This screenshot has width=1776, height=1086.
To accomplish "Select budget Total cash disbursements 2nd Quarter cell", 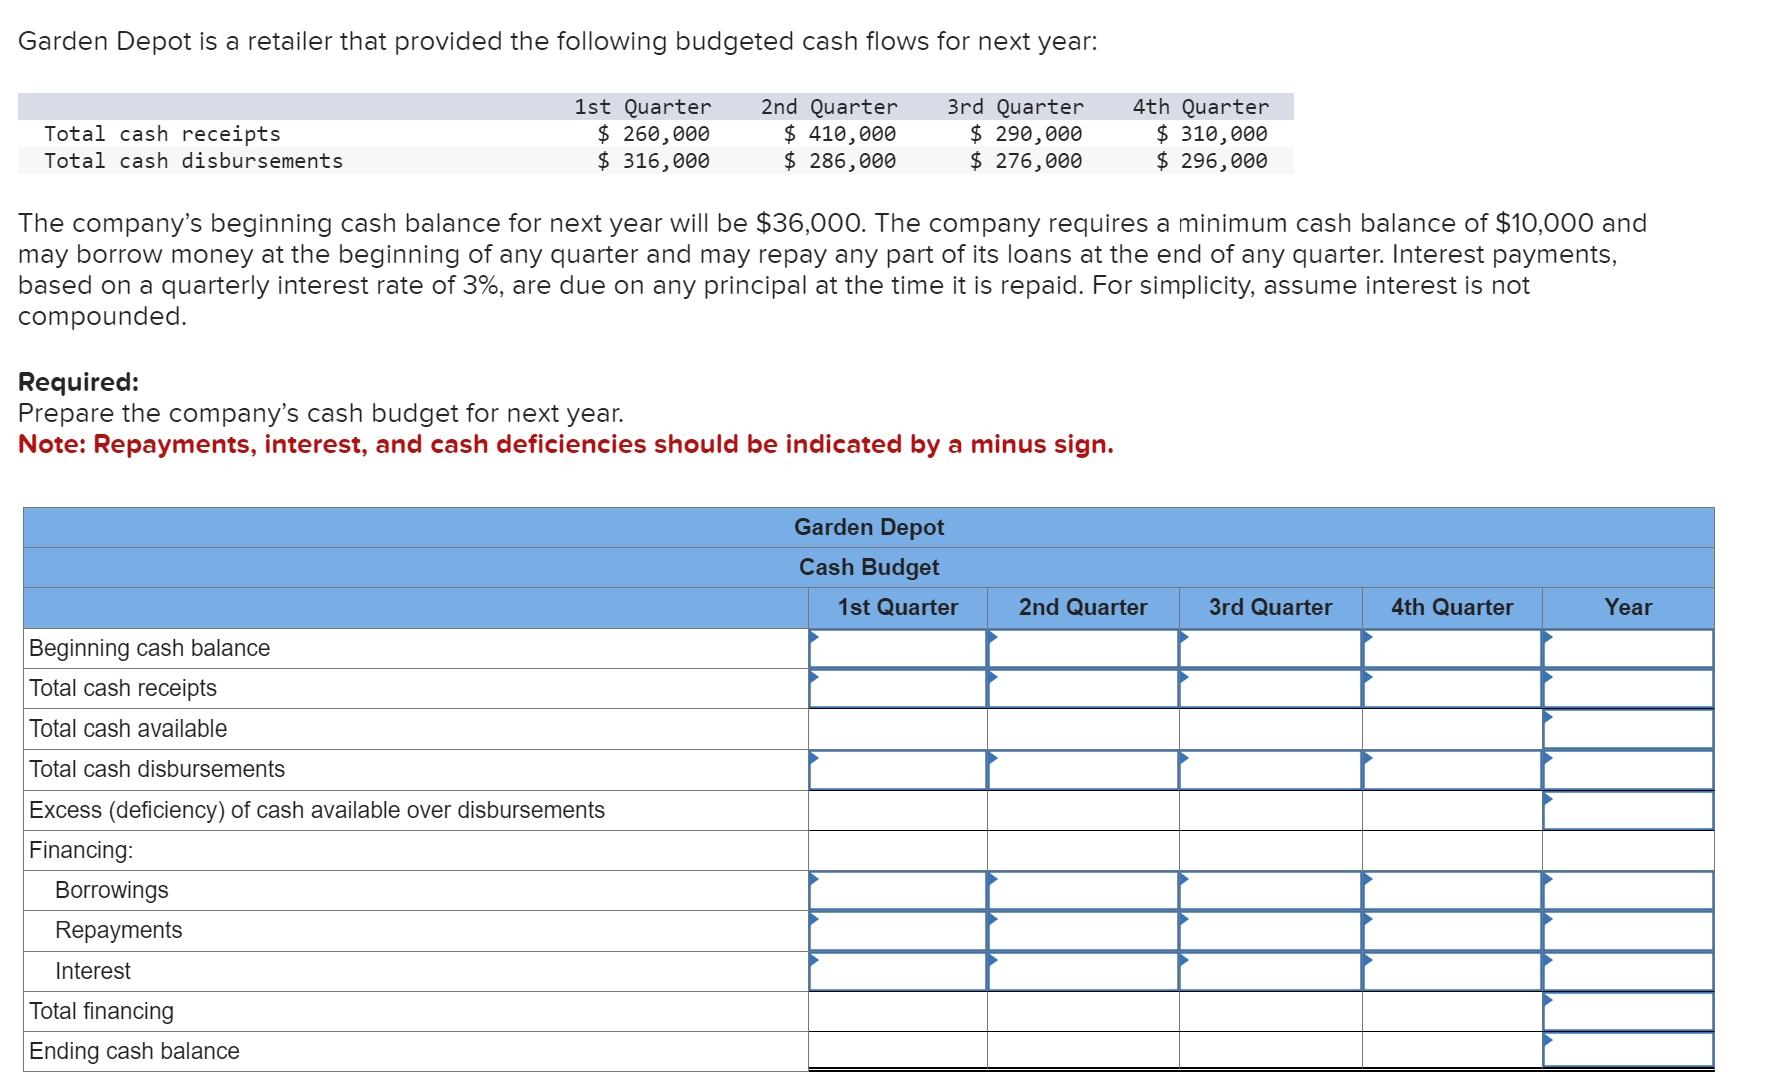I will click(x=1083, y=769).
